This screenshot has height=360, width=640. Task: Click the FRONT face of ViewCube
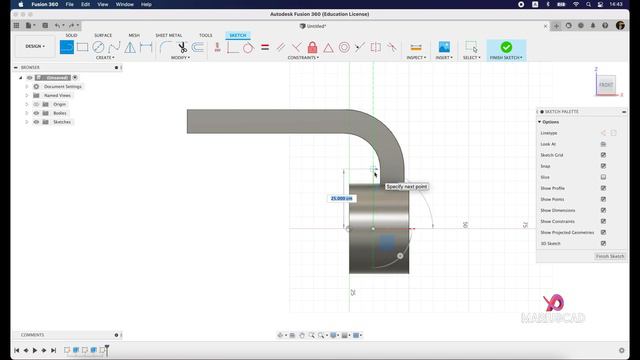pos(606,85)
